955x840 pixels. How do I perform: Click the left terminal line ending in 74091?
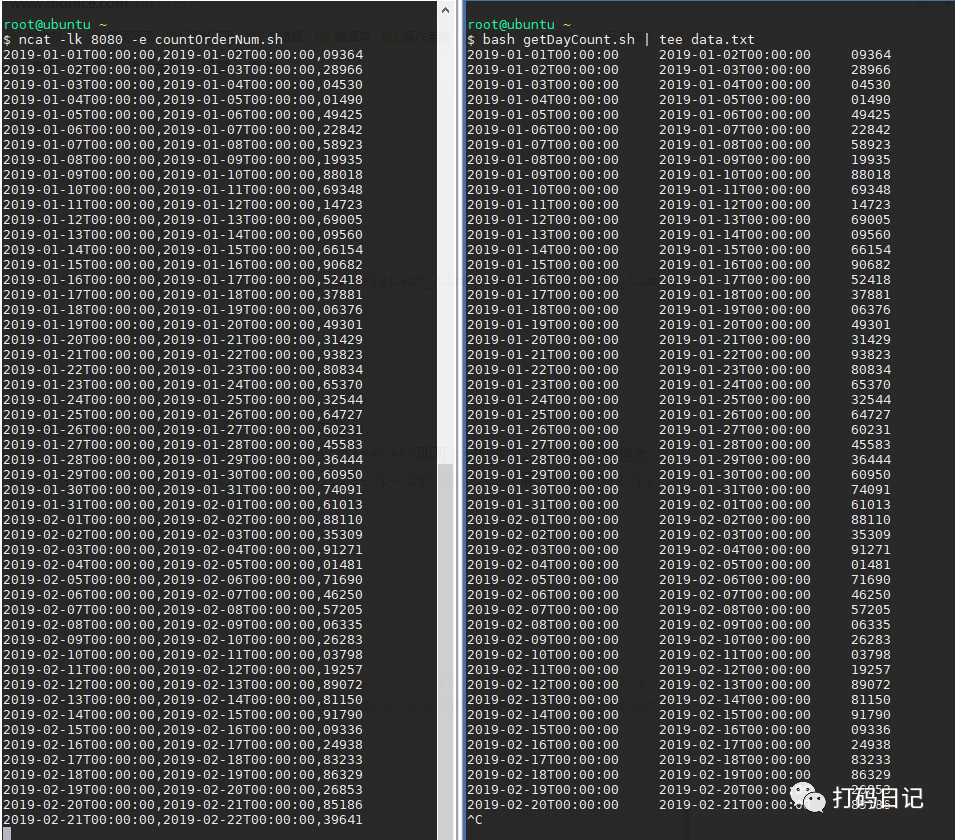(x=183, y=490)
